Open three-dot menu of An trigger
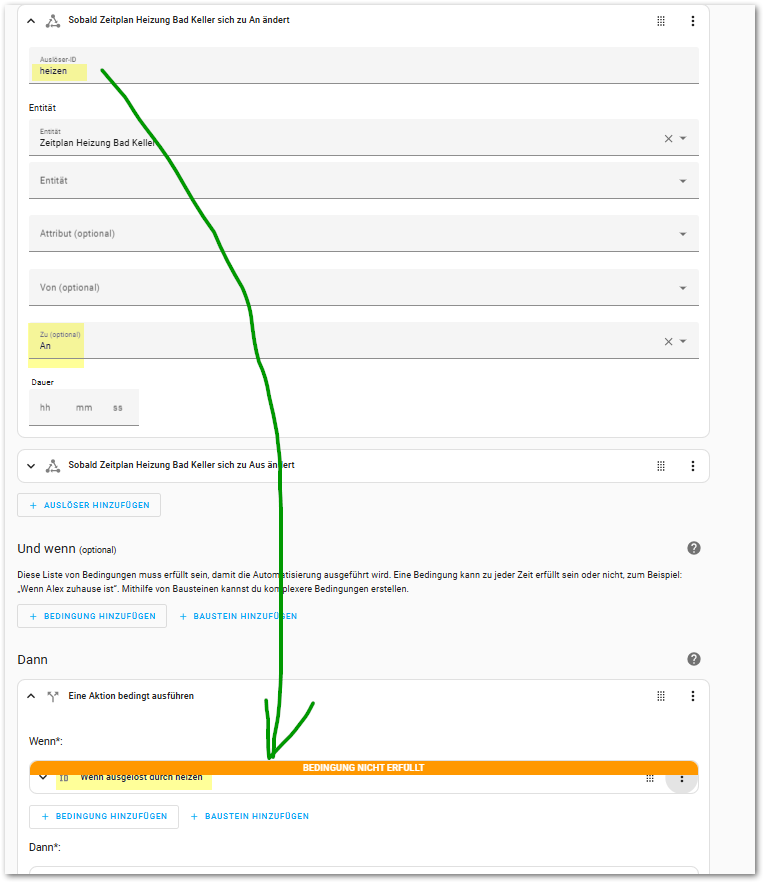This screenshot has width=764, height=883. 692,20
